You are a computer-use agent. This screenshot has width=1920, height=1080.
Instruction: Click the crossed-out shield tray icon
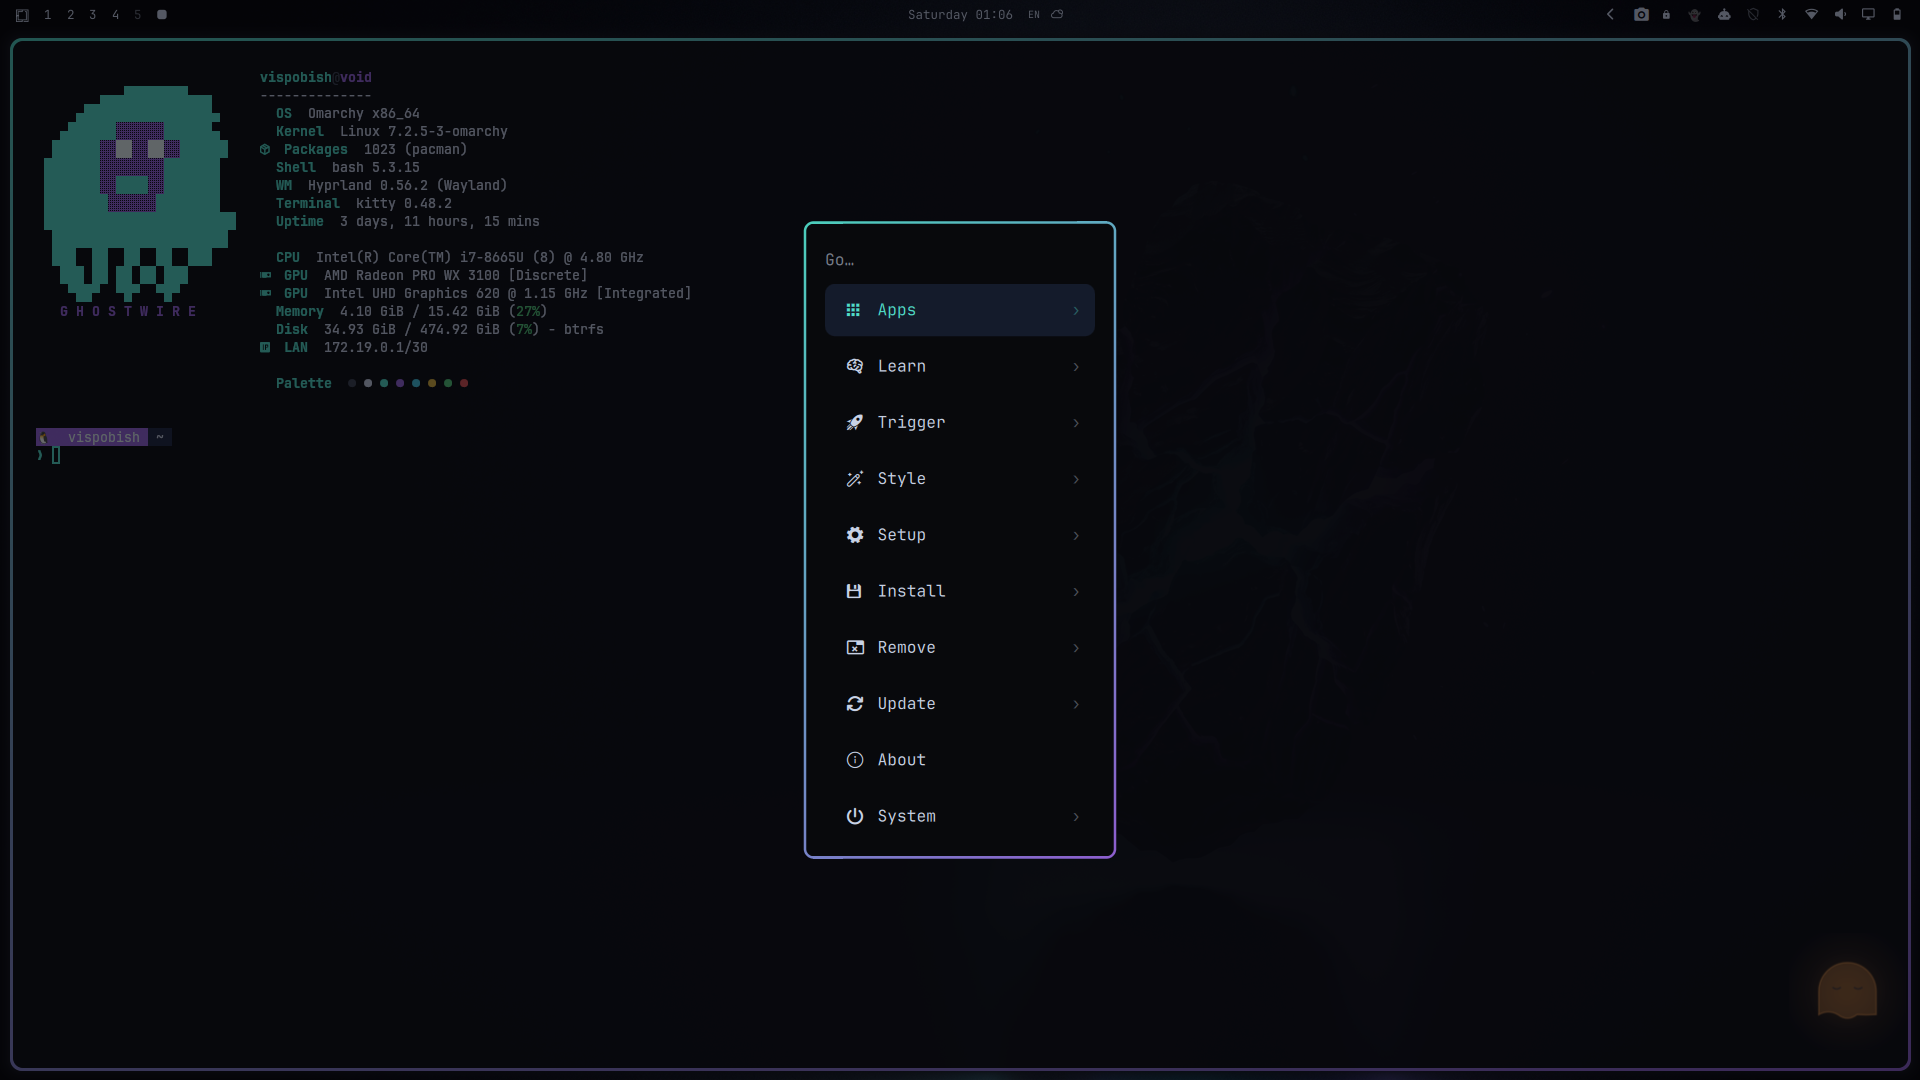pos(1753,15)
